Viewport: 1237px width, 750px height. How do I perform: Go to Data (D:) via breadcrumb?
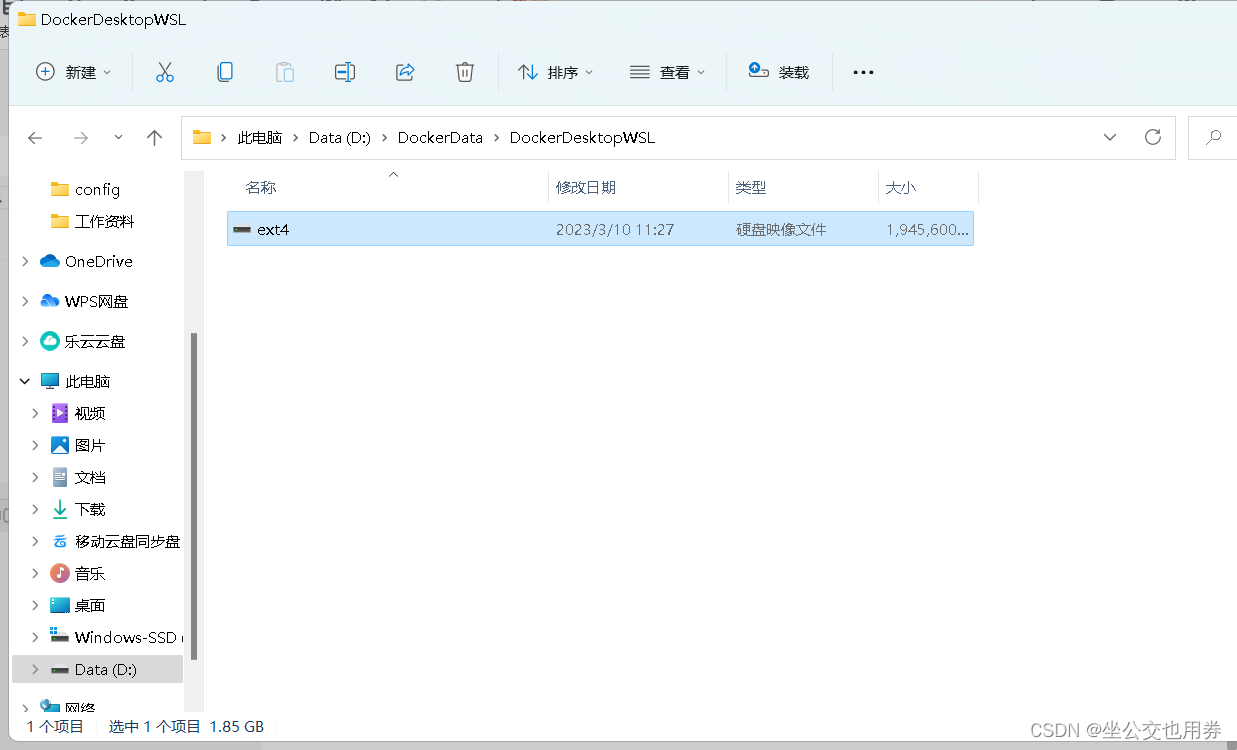point(339,137)
